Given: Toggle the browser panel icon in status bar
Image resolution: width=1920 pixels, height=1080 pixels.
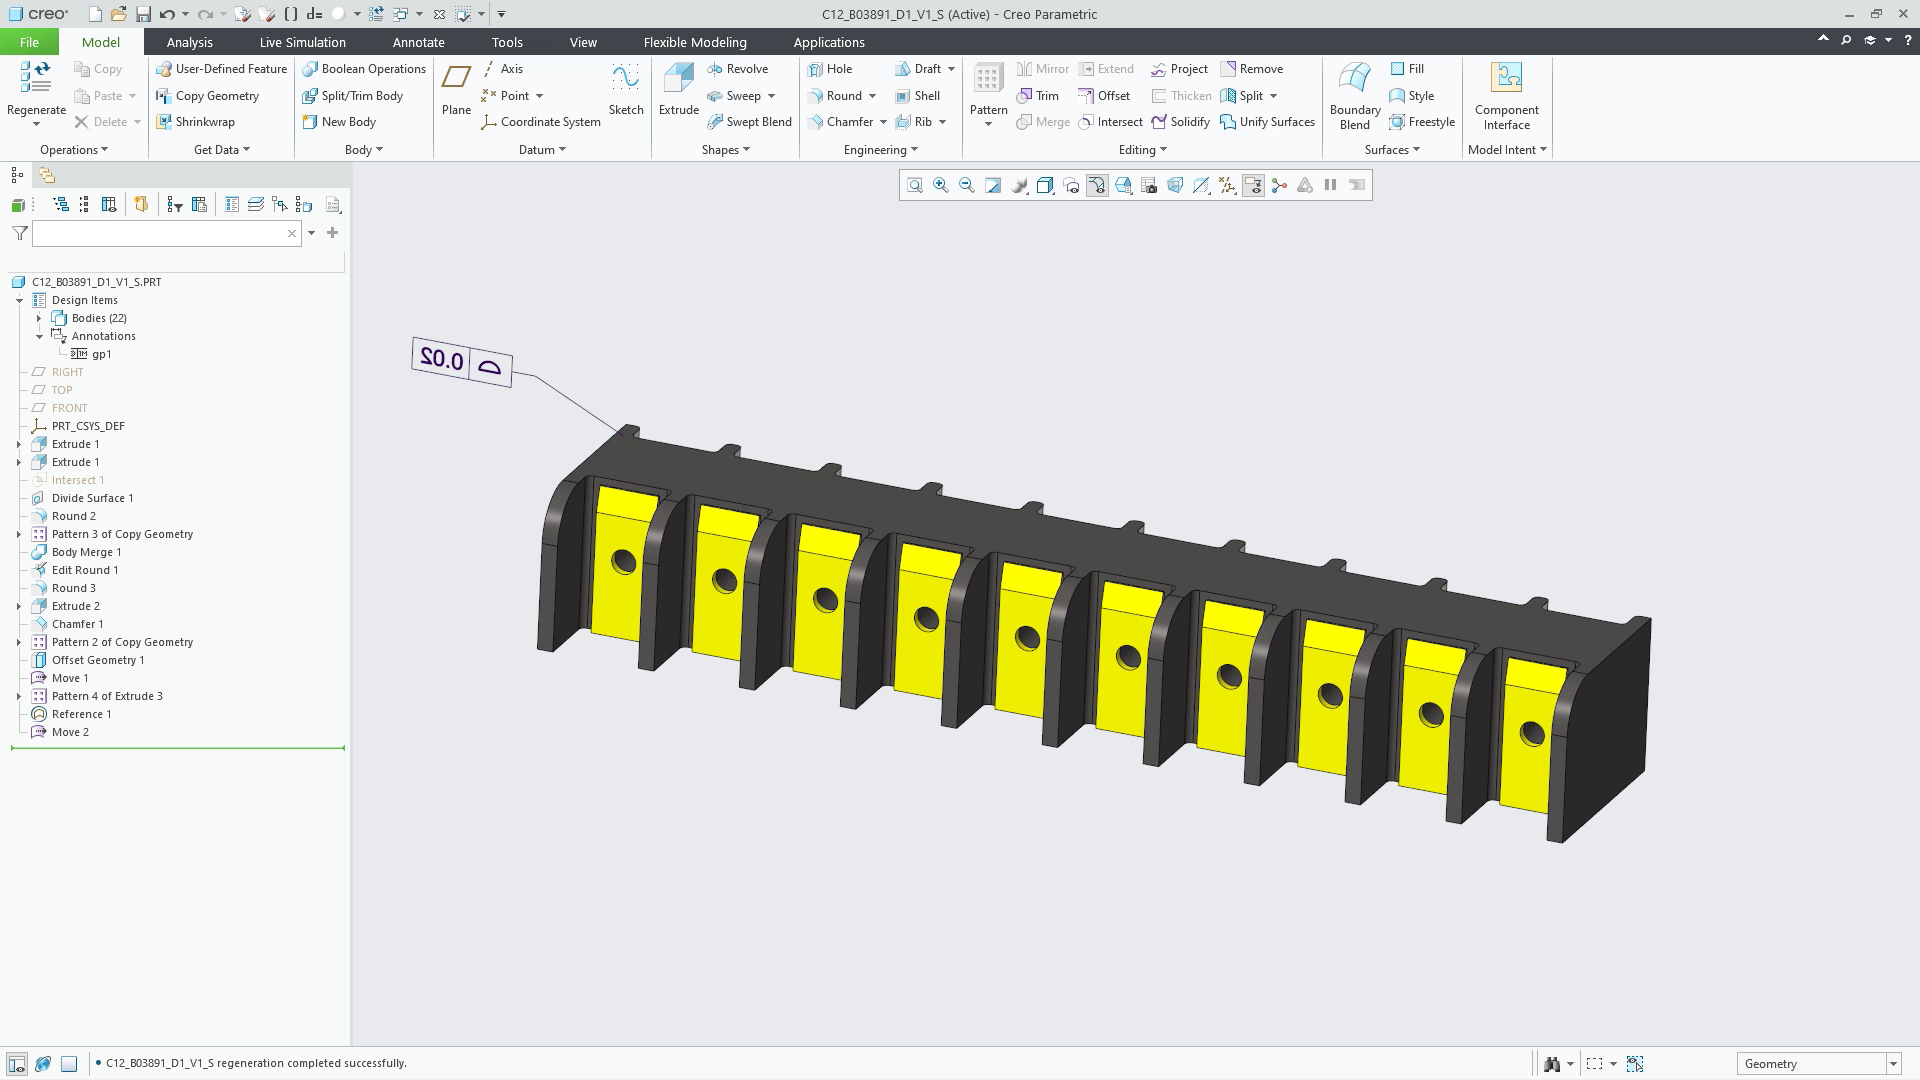Looking at the screenshot, I should click(43, 1063).
